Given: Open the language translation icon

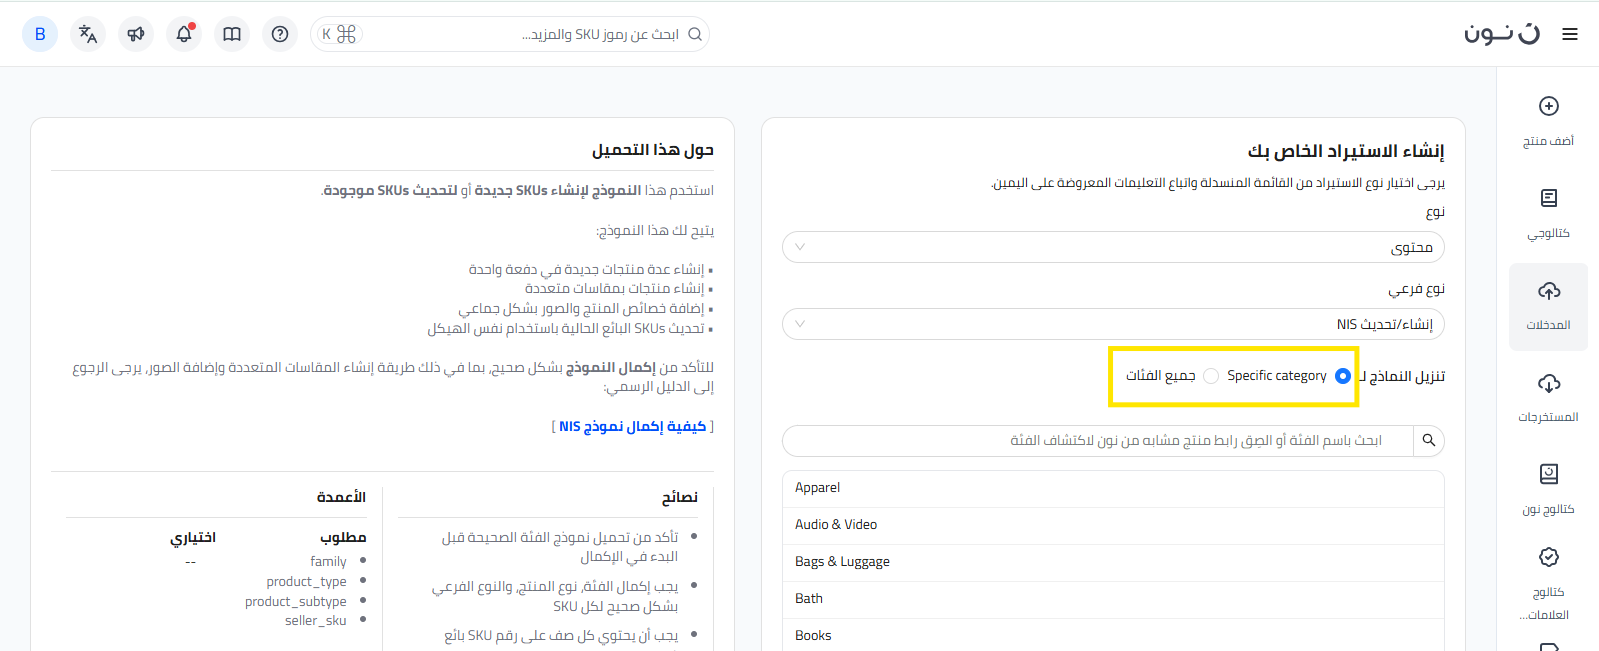Looking at the screenshot, I should pos(88,34).
